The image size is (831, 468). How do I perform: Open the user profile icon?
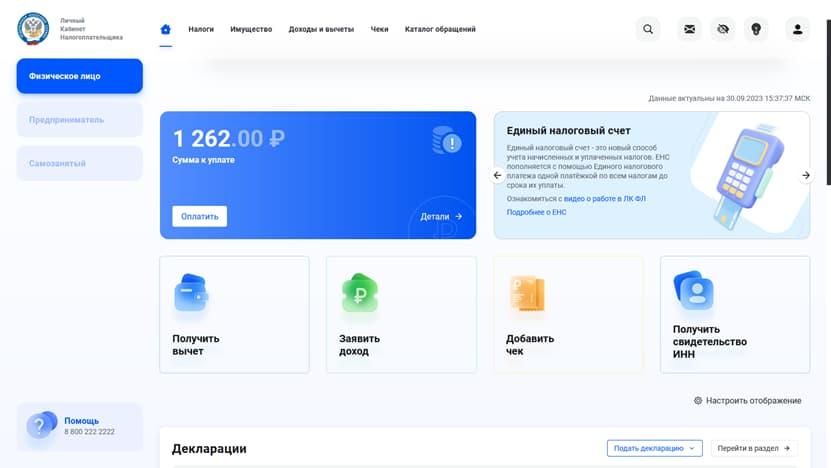(797, 29)
